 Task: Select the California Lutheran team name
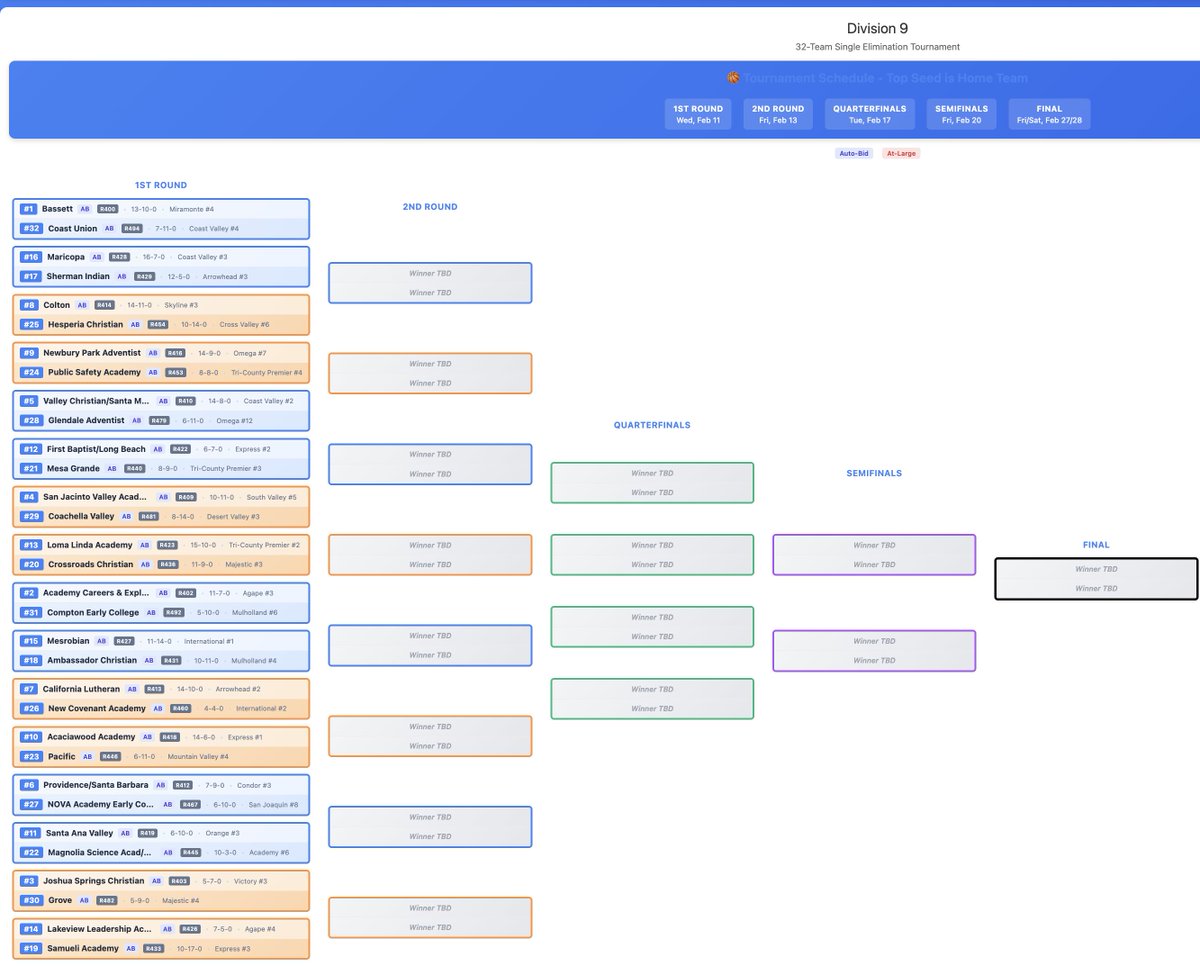pos(81,689)
